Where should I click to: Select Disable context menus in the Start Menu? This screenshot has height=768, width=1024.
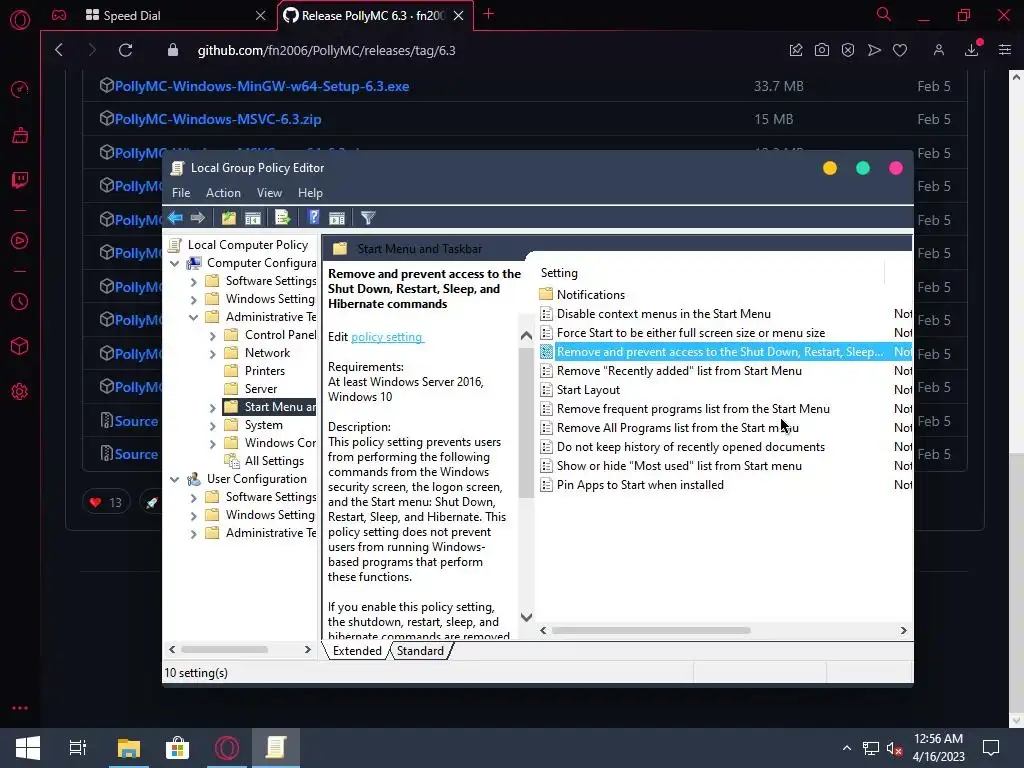[664, 314]
